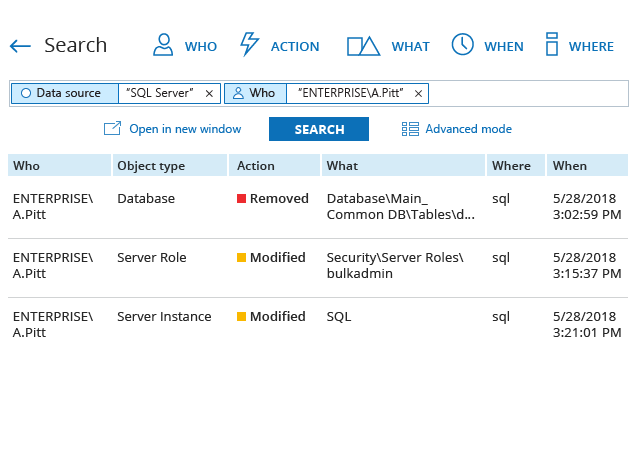Viewport: 640px width, 450px height.
Task: Add an ACTION filter with lightning icon
Action: pyautogui.click(x=279, y=46)
